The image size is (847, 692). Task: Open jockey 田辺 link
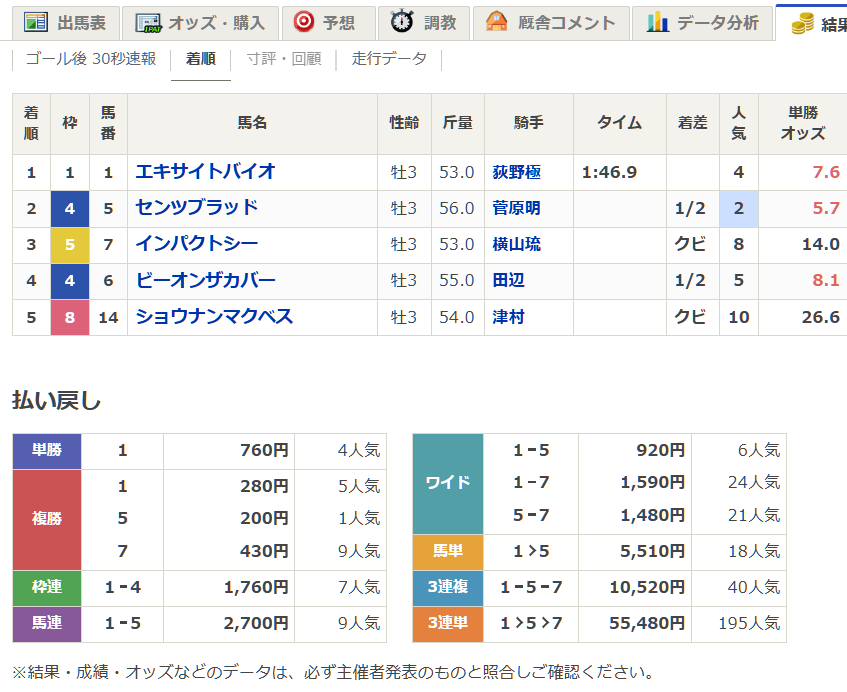point(508,280)
